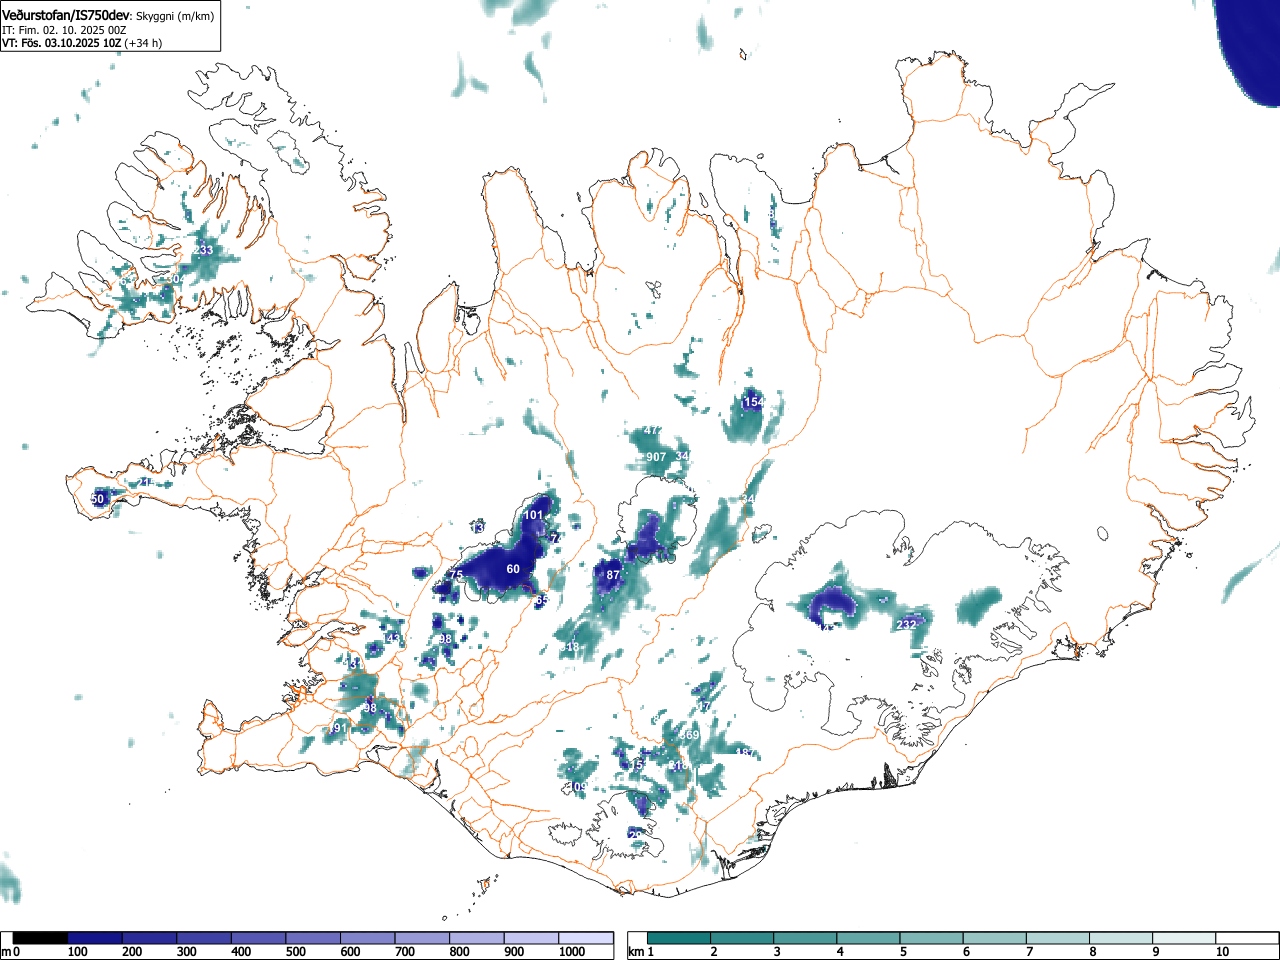Click the 100–200 m dark blue legend swatch
Viewport: 1280px width, 960px height.
(95, 938)
